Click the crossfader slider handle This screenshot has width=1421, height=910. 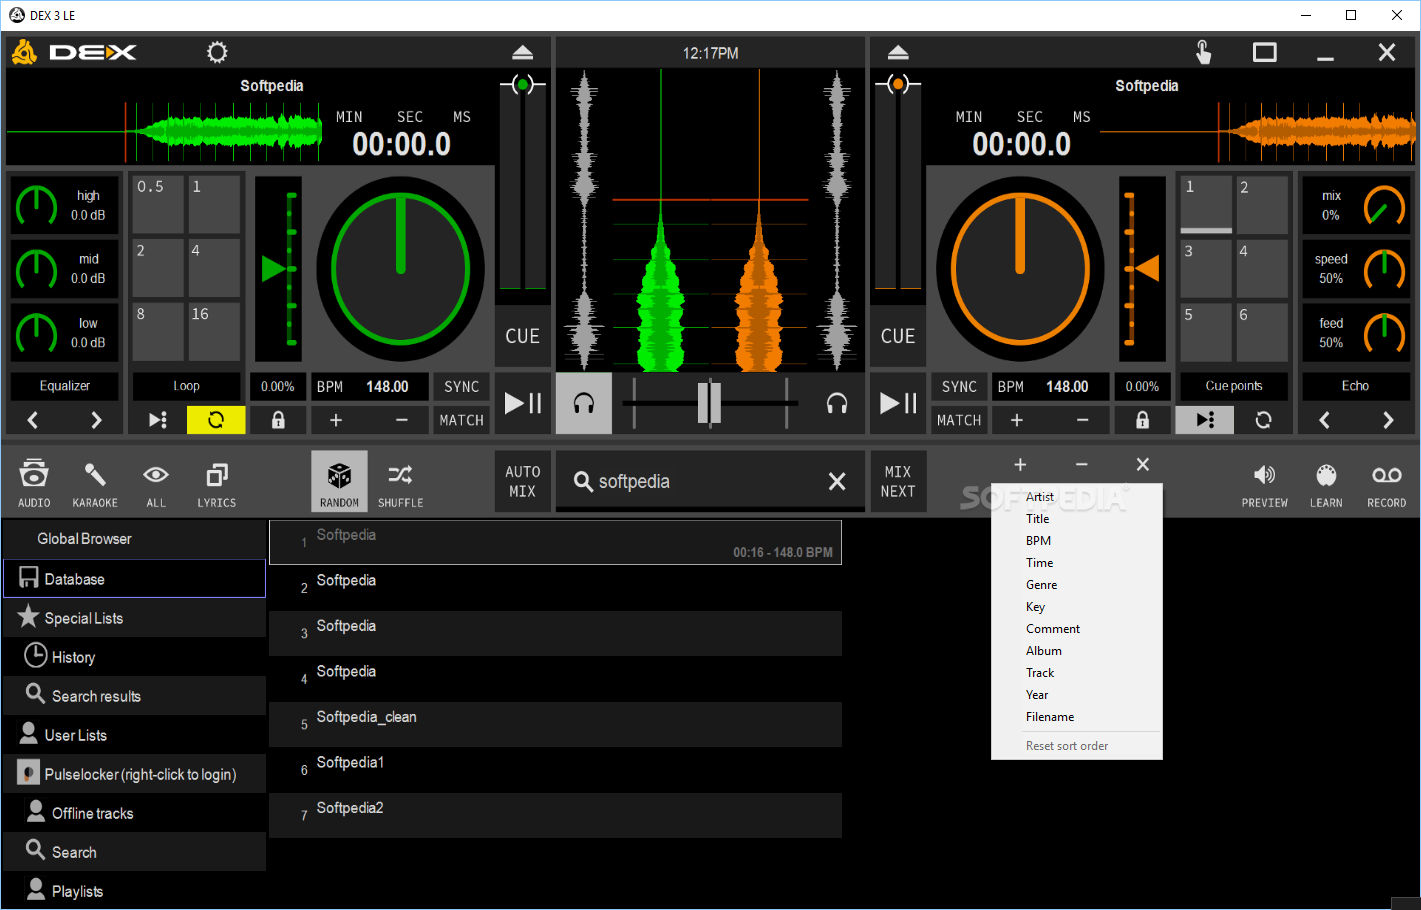709,403
